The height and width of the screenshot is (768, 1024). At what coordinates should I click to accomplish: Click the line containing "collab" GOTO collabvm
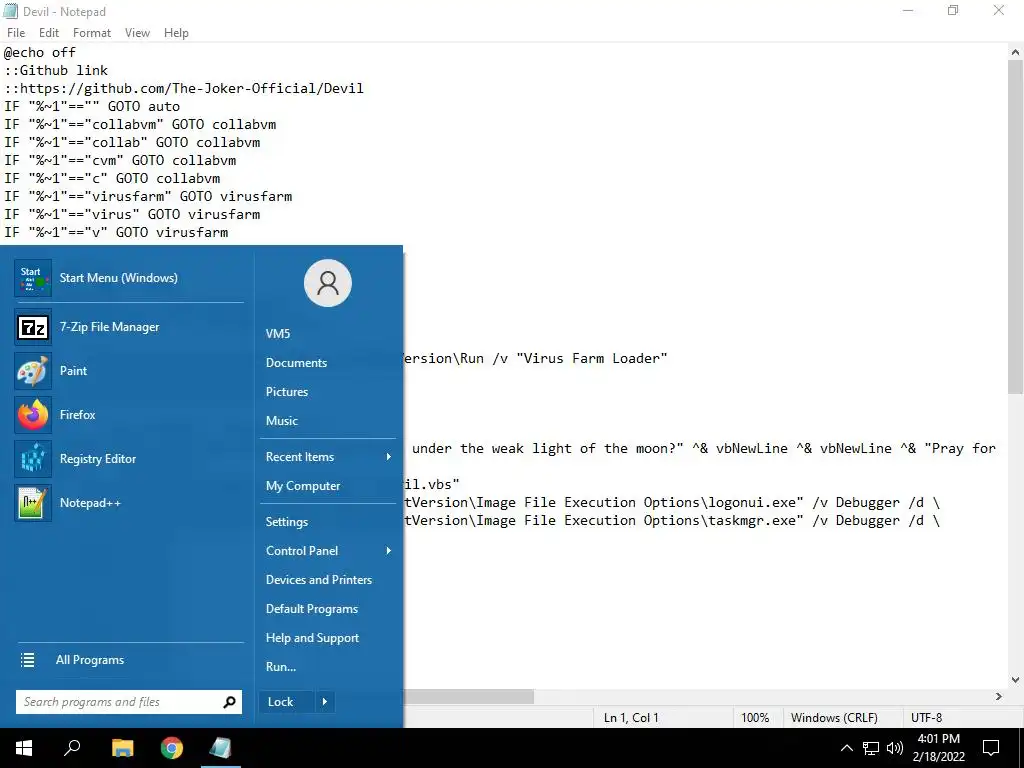(132, 142)
